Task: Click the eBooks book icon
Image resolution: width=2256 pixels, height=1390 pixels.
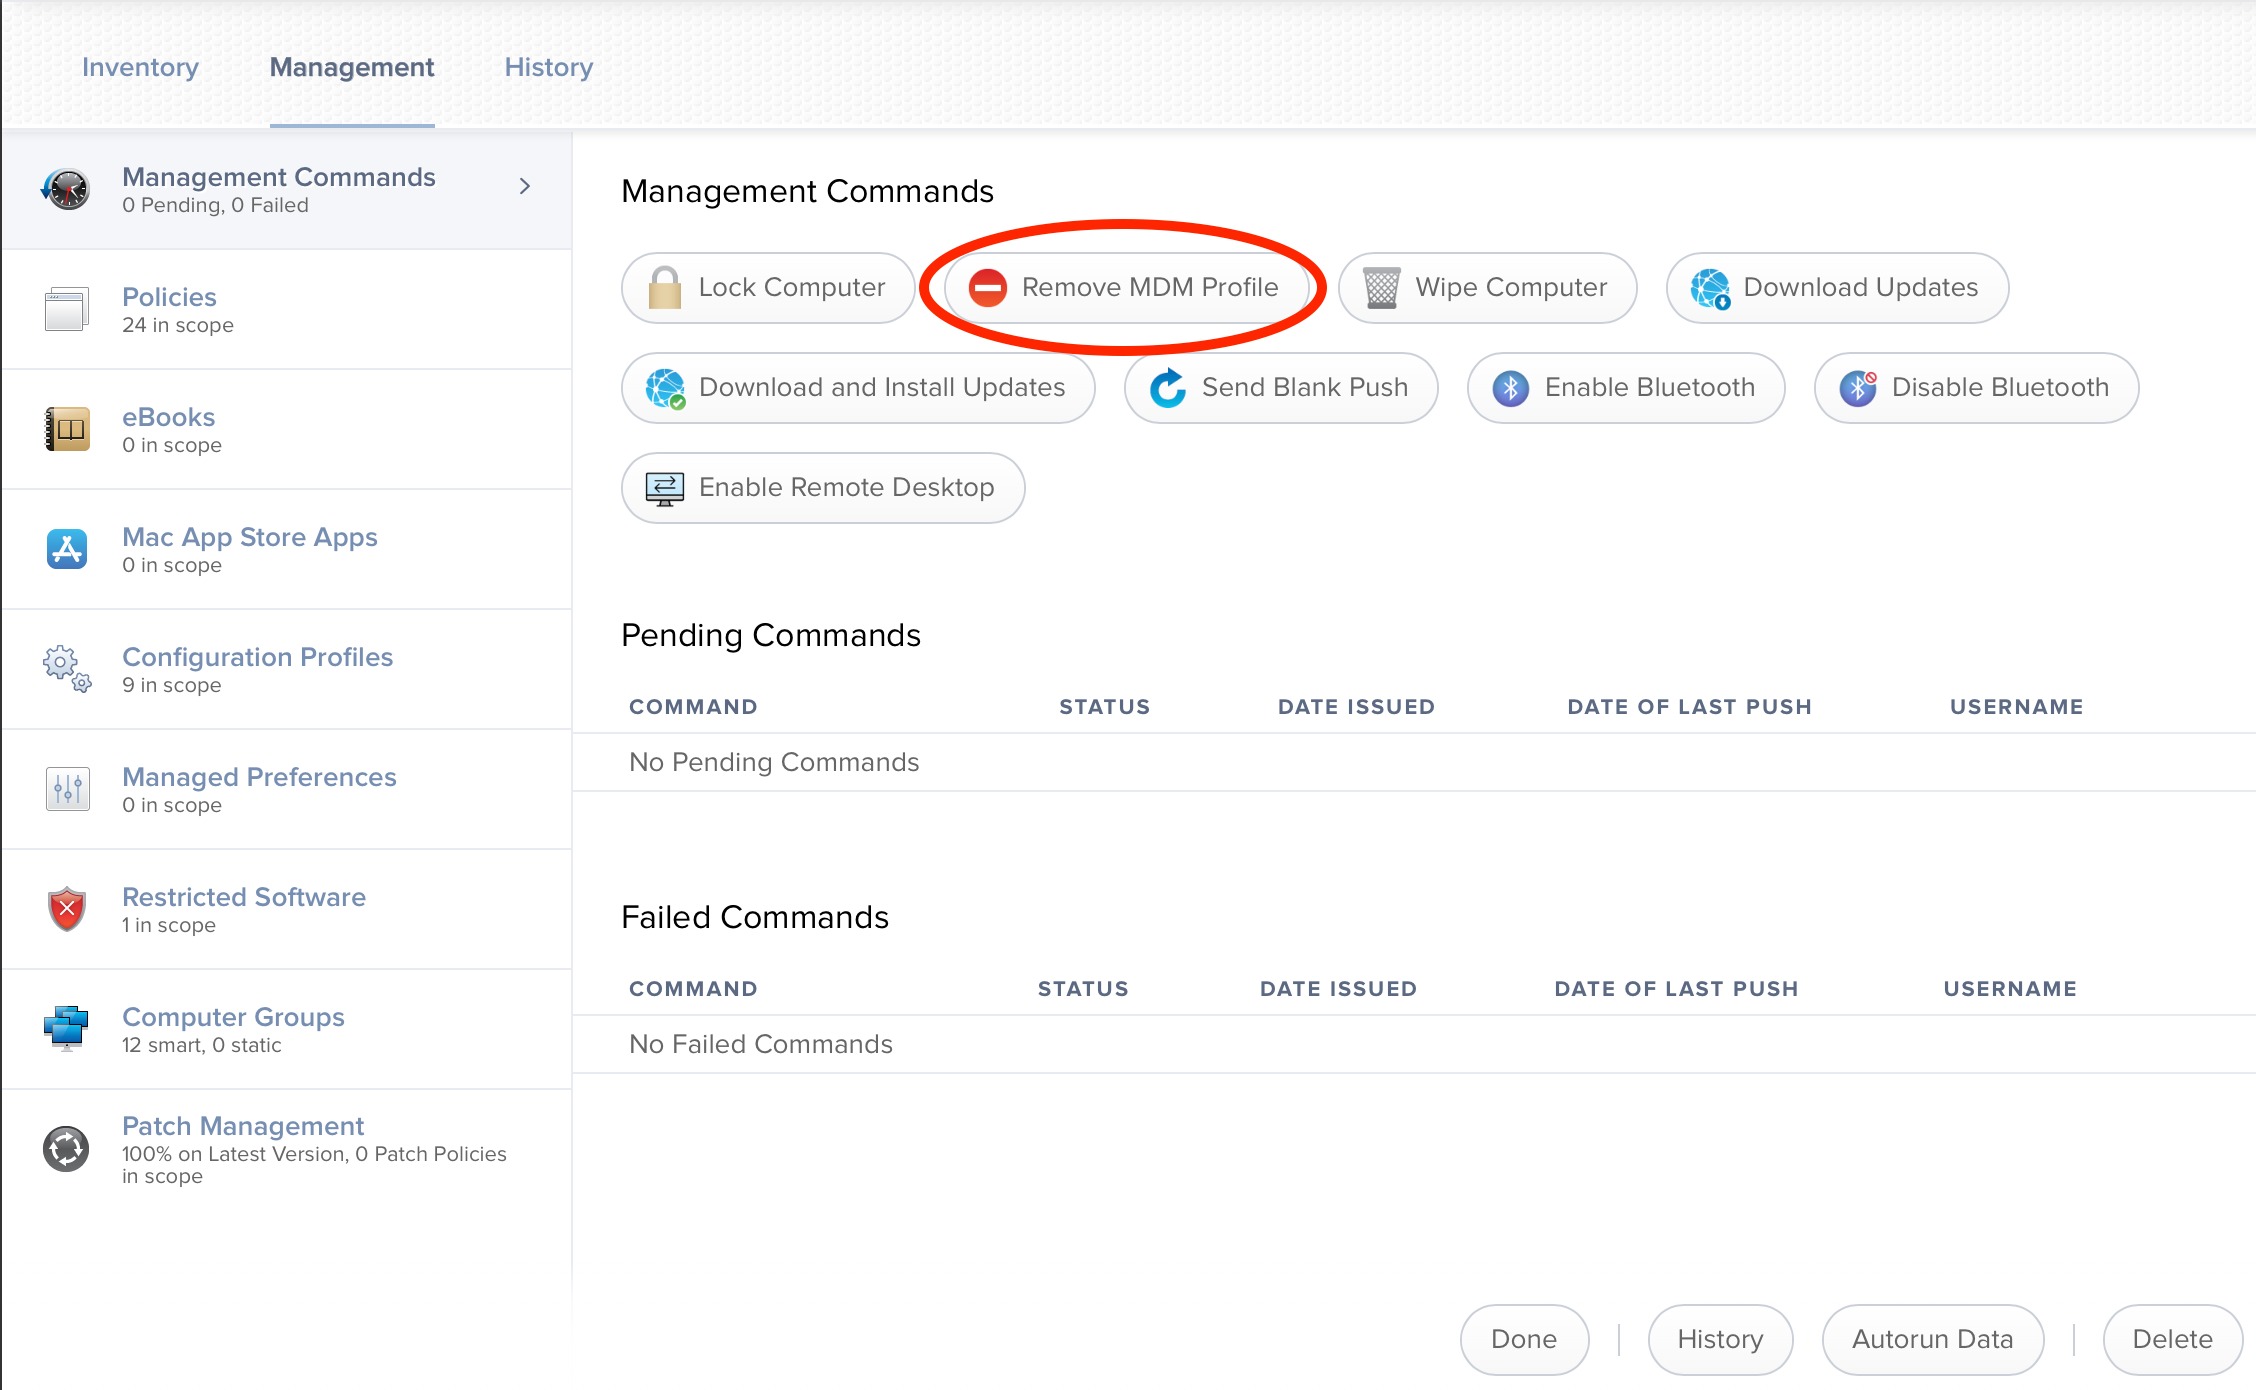Action: coord(67,429)
